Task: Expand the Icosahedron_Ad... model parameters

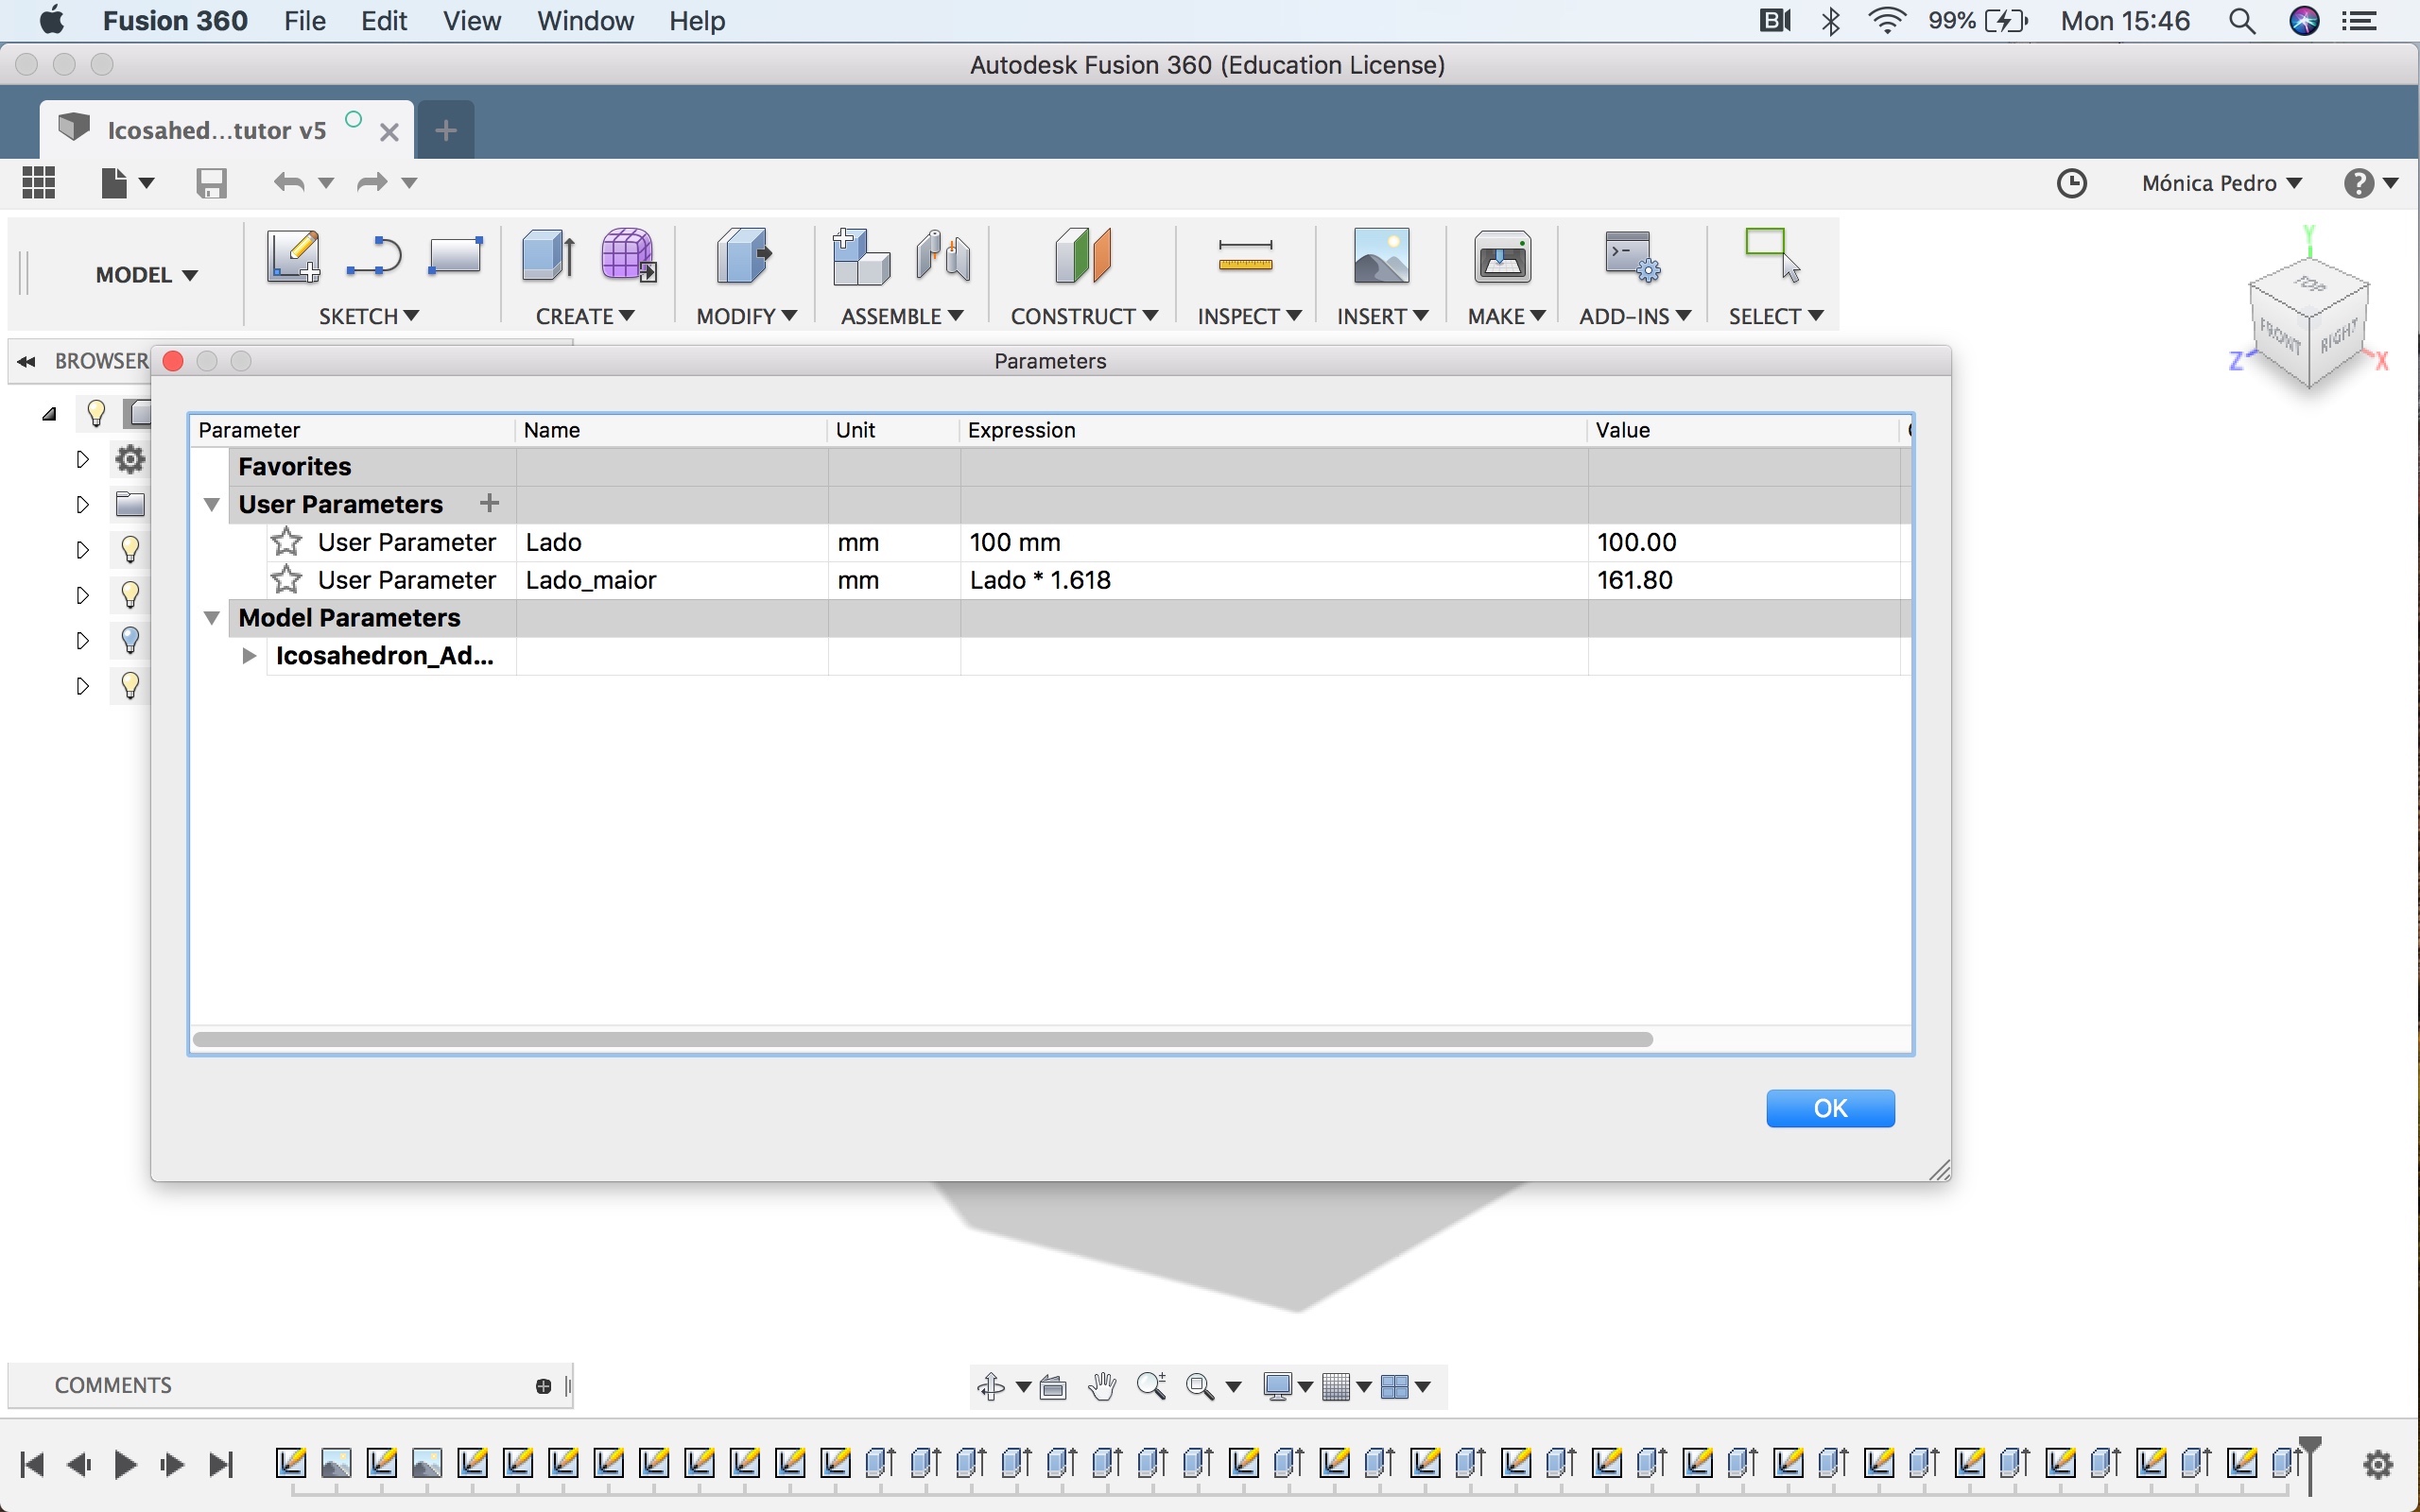Action: coord(249,656)
